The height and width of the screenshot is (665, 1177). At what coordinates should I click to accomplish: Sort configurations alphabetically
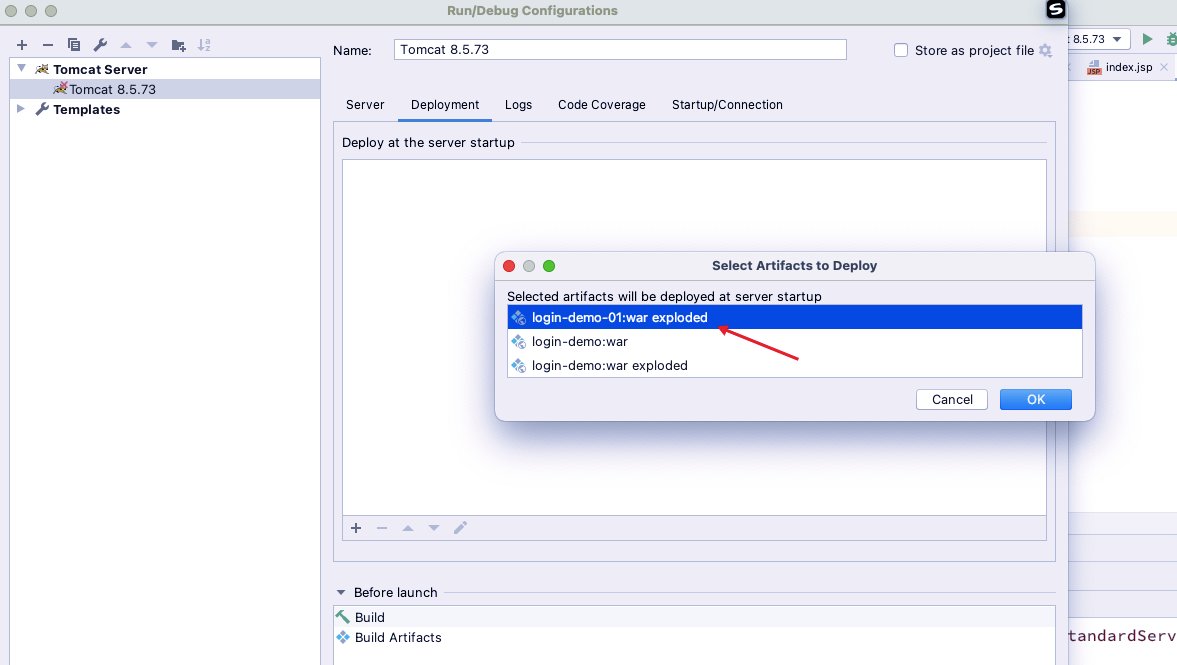[x=204, y=45]
